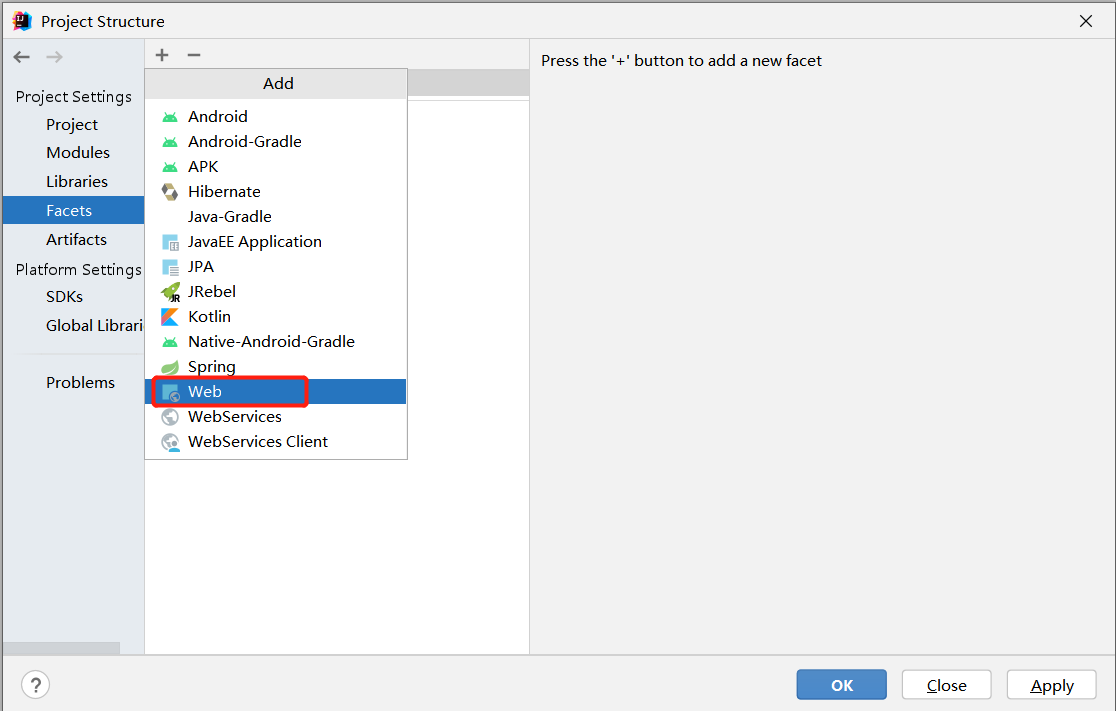1116x711 pixels.
Task: Open Problems section in sidebar
Action: coord(80,382)
